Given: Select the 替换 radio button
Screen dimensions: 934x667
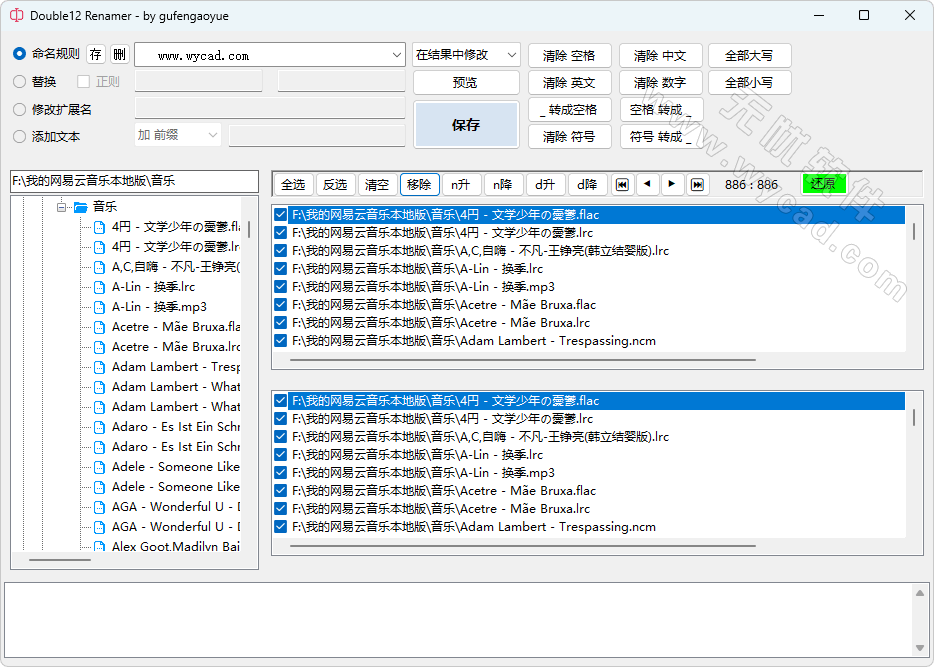Looking at the screenshot, I should click(x=18, y=81).
